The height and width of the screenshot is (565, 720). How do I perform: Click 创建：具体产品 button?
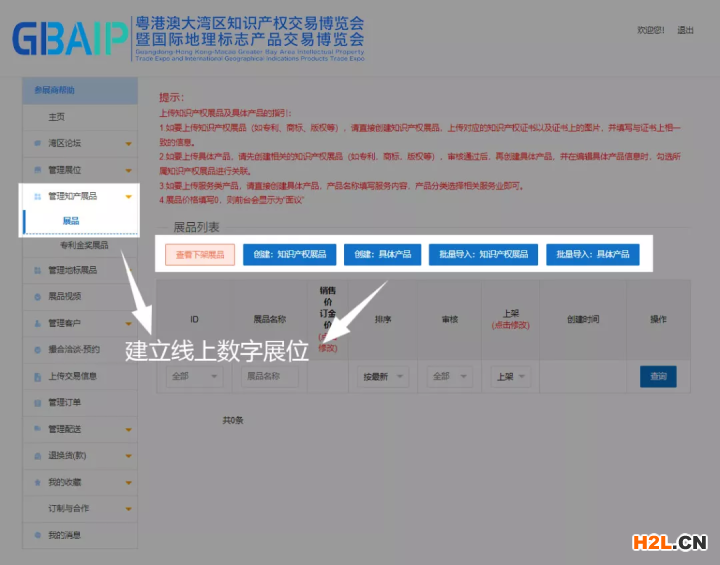click(382, 254)
